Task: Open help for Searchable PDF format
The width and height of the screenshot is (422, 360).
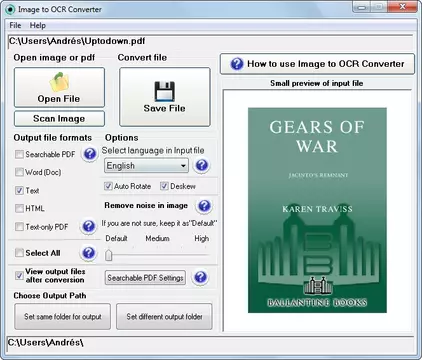Action: [x=89, y=154]
